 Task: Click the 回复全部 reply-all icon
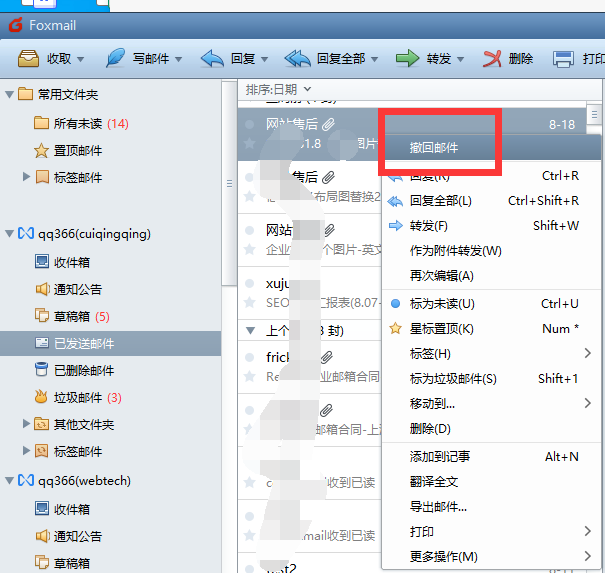pyautogui.click(x=297, y=58)
